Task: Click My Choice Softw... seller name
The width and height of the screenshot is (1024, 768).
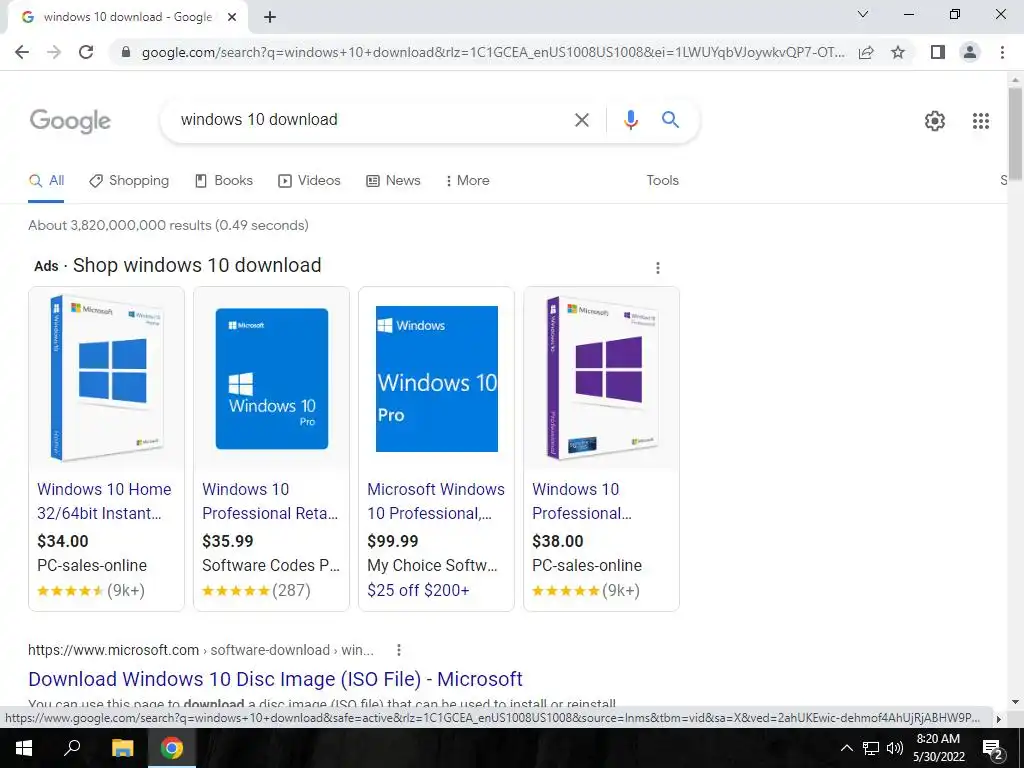Action: pyautogui.click(x=432, y=566)
